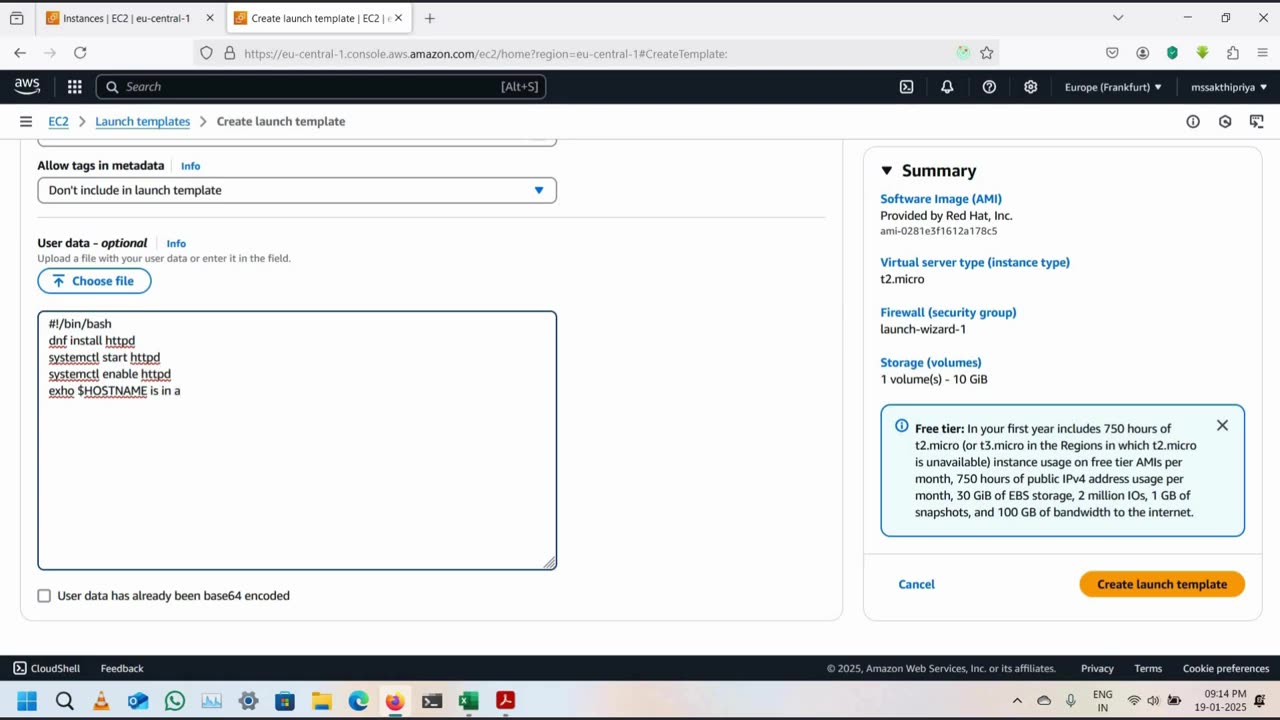
Task: Open Info for Allow tags in metadata
Action: pyautogui.click(x=190, y=166)
